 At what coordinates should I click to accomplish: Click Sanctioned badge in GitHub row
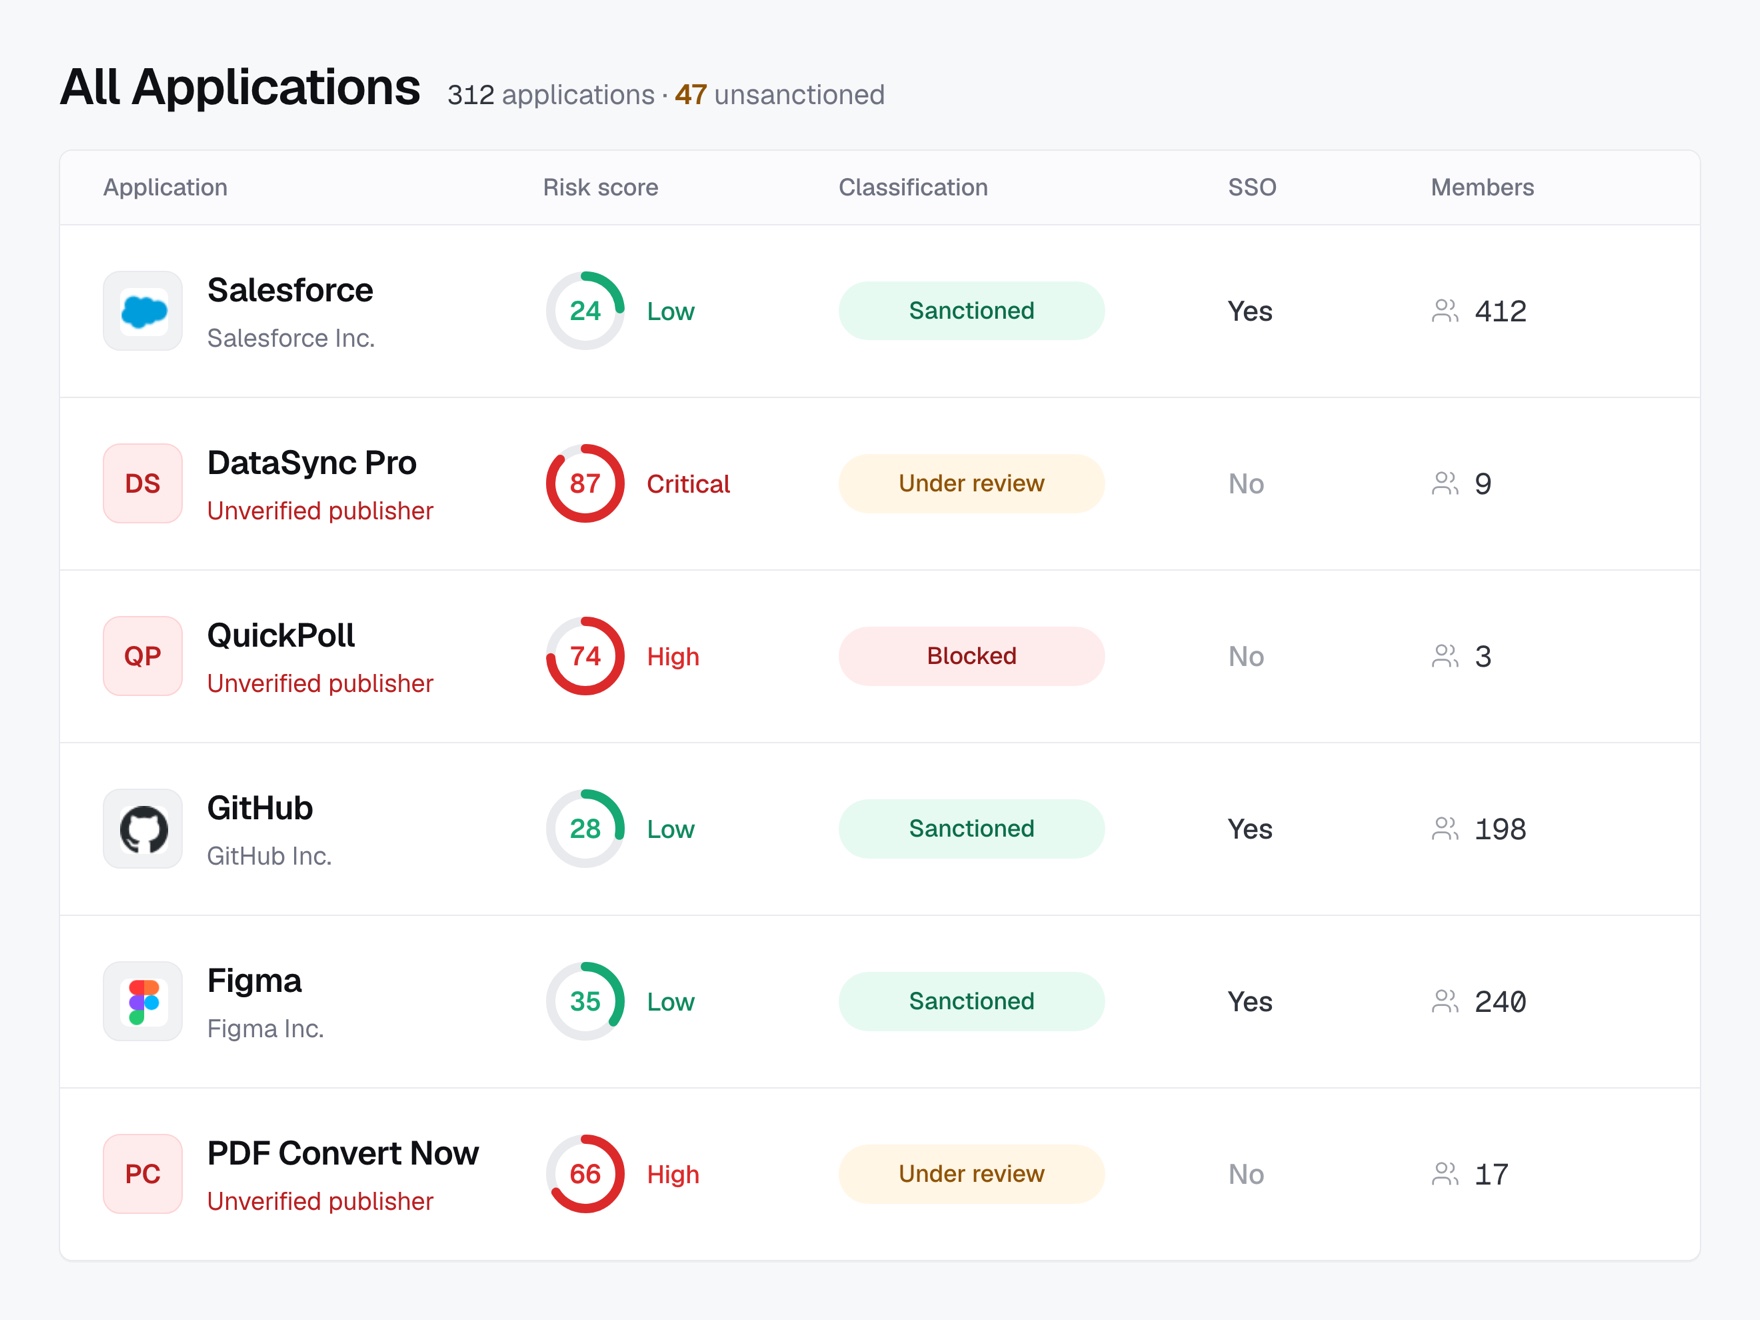click(971, 829)
